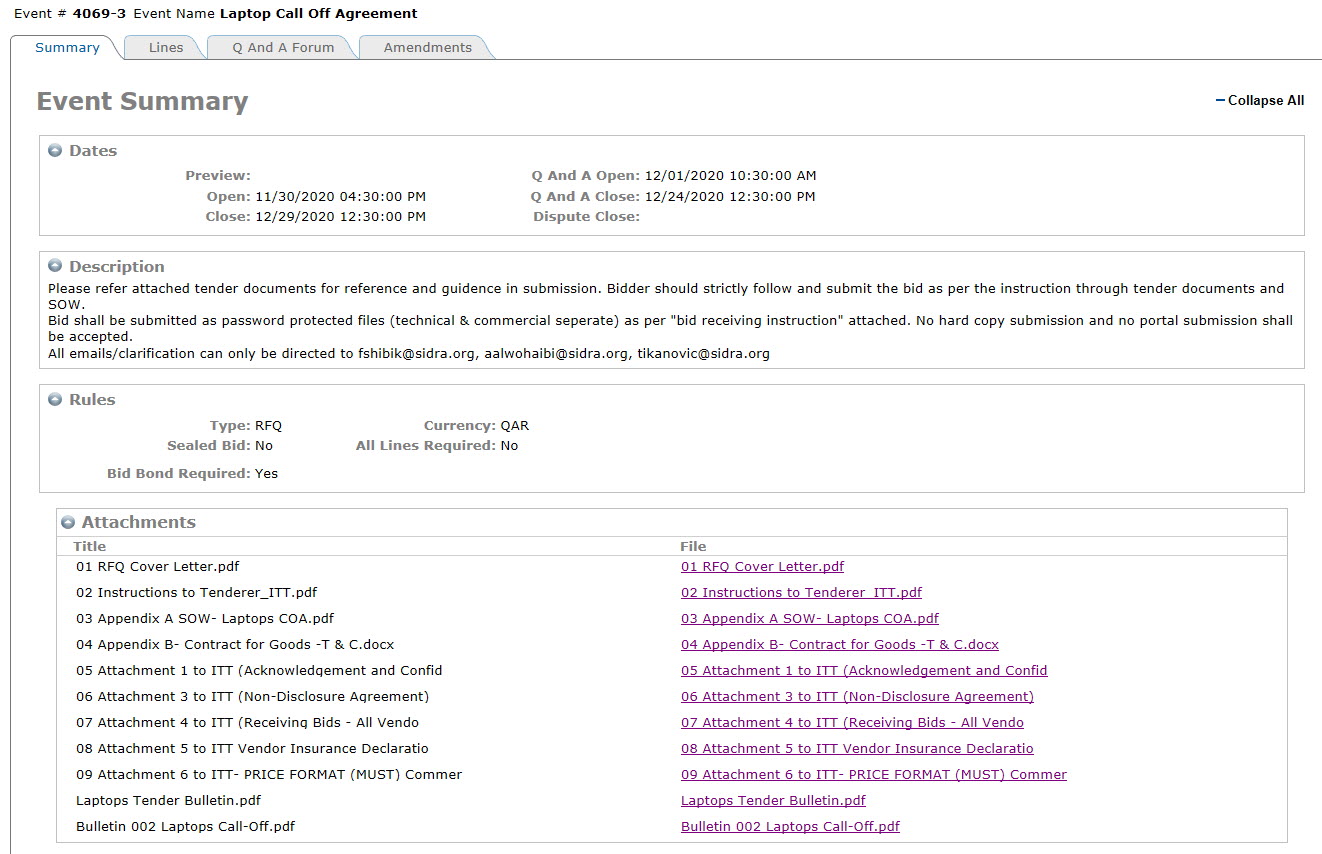The image size is (1322, 854).
Task: Select Q And A Open date value
Action: pos(730,176)
